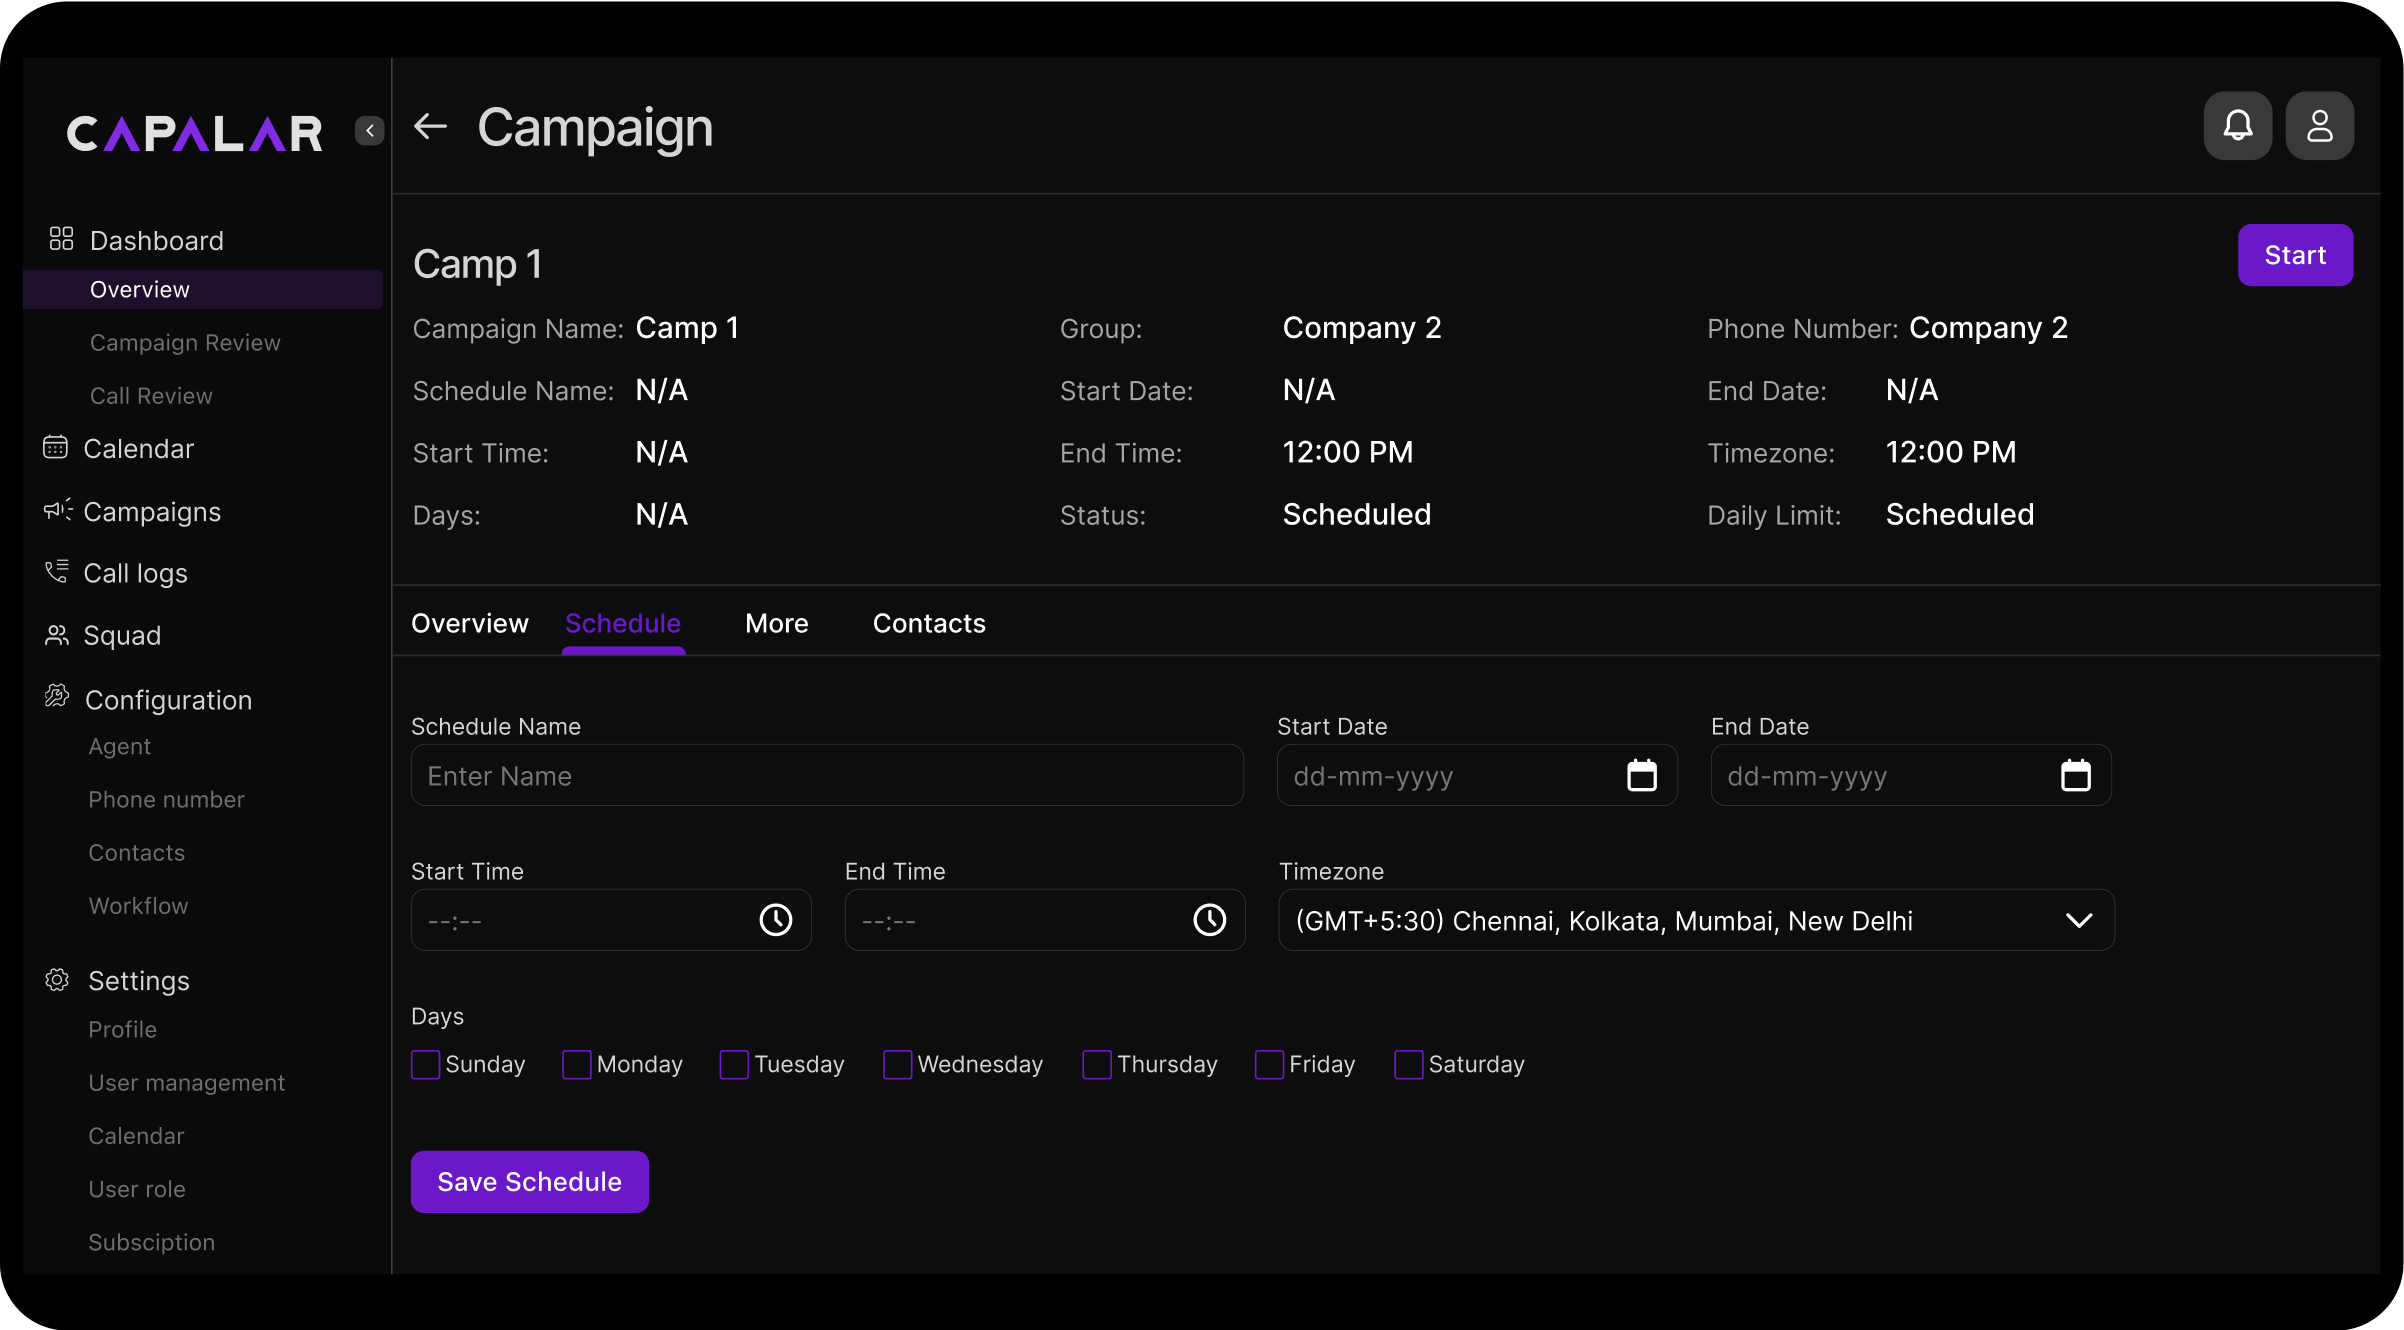Click the End Time clock icon
The height and width of the screenshot is (1330, 2404).
point(1209,920)
